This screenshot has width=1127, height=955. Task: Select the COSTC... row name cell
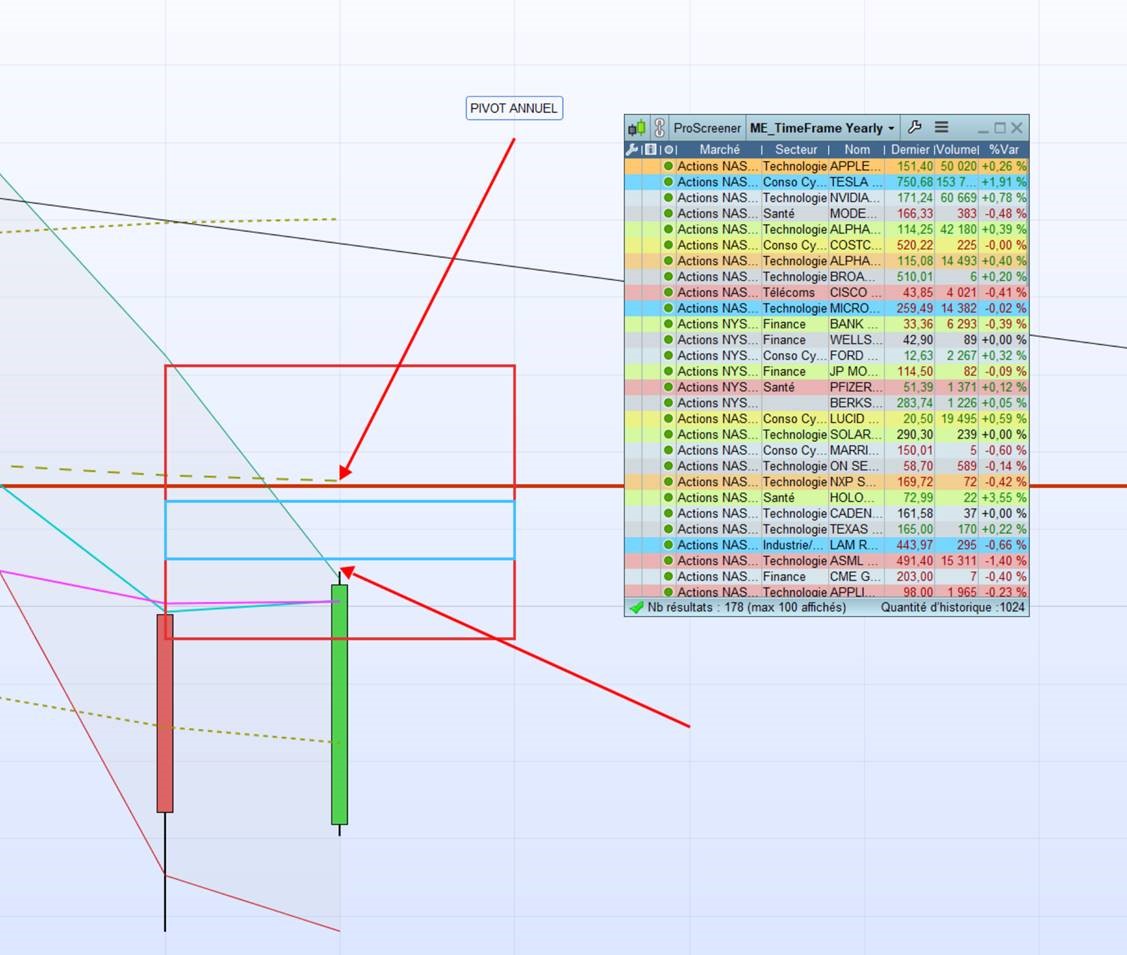[855, 245]
